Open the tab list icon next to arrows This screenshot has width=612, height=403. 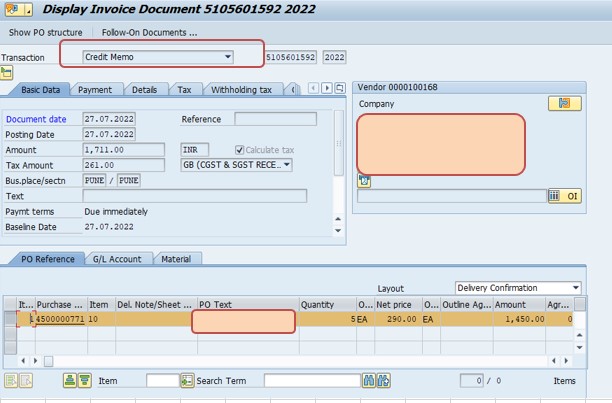coord(340,88)
